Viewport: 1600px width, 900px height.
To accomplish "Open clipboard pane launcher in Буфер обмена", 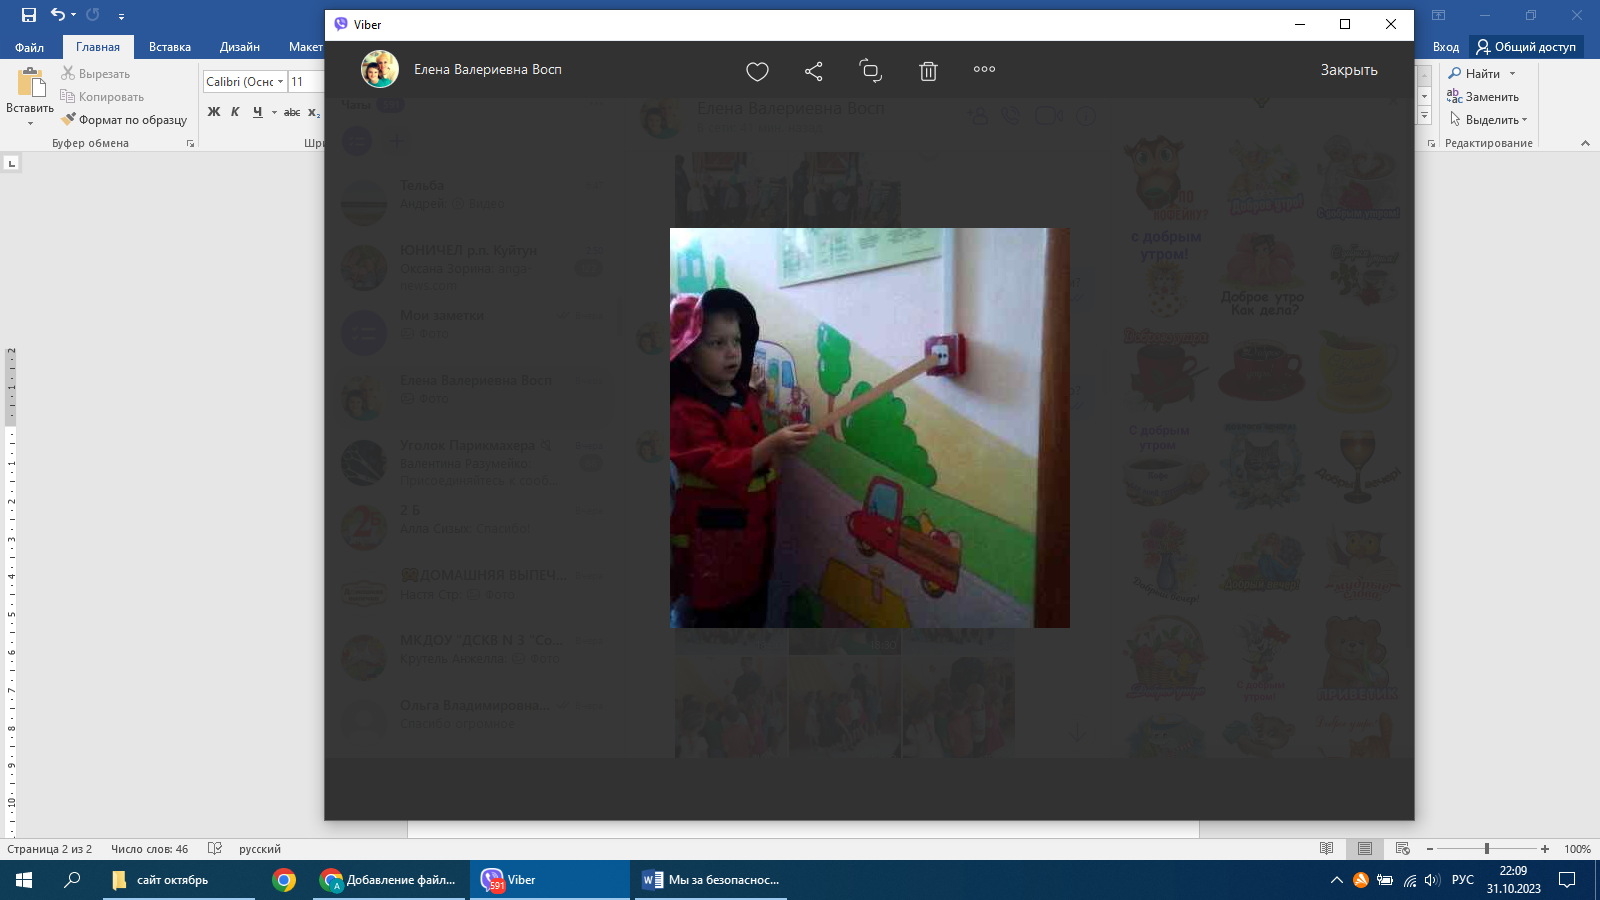I will coord(190,144).
